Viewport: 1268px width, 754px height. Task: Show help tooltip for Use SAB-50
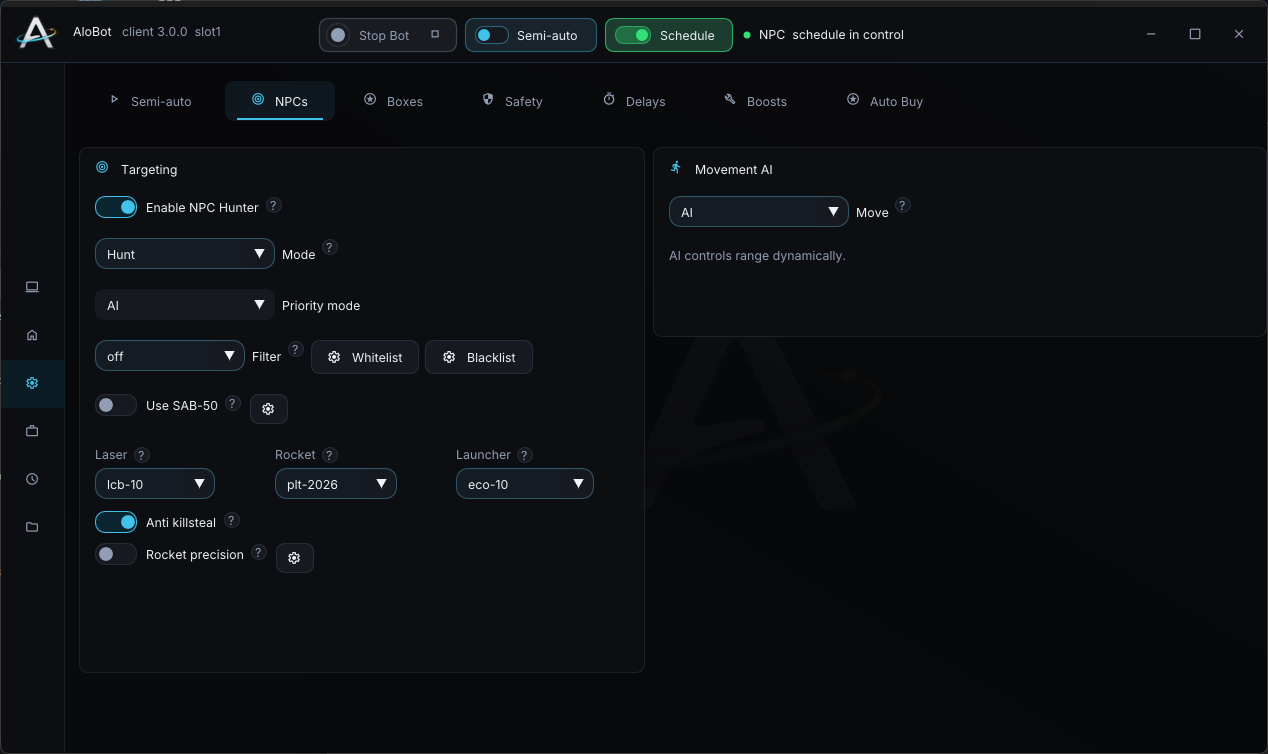point(233,403)
